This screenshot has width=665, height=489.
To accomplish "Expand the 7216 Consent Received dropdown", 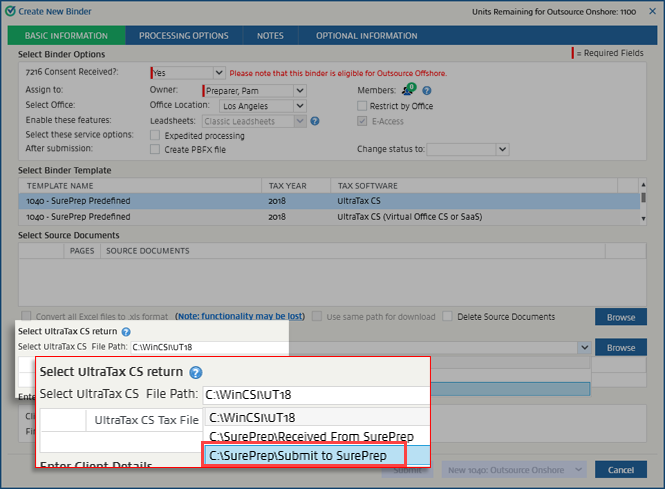I will pos(218,73).
